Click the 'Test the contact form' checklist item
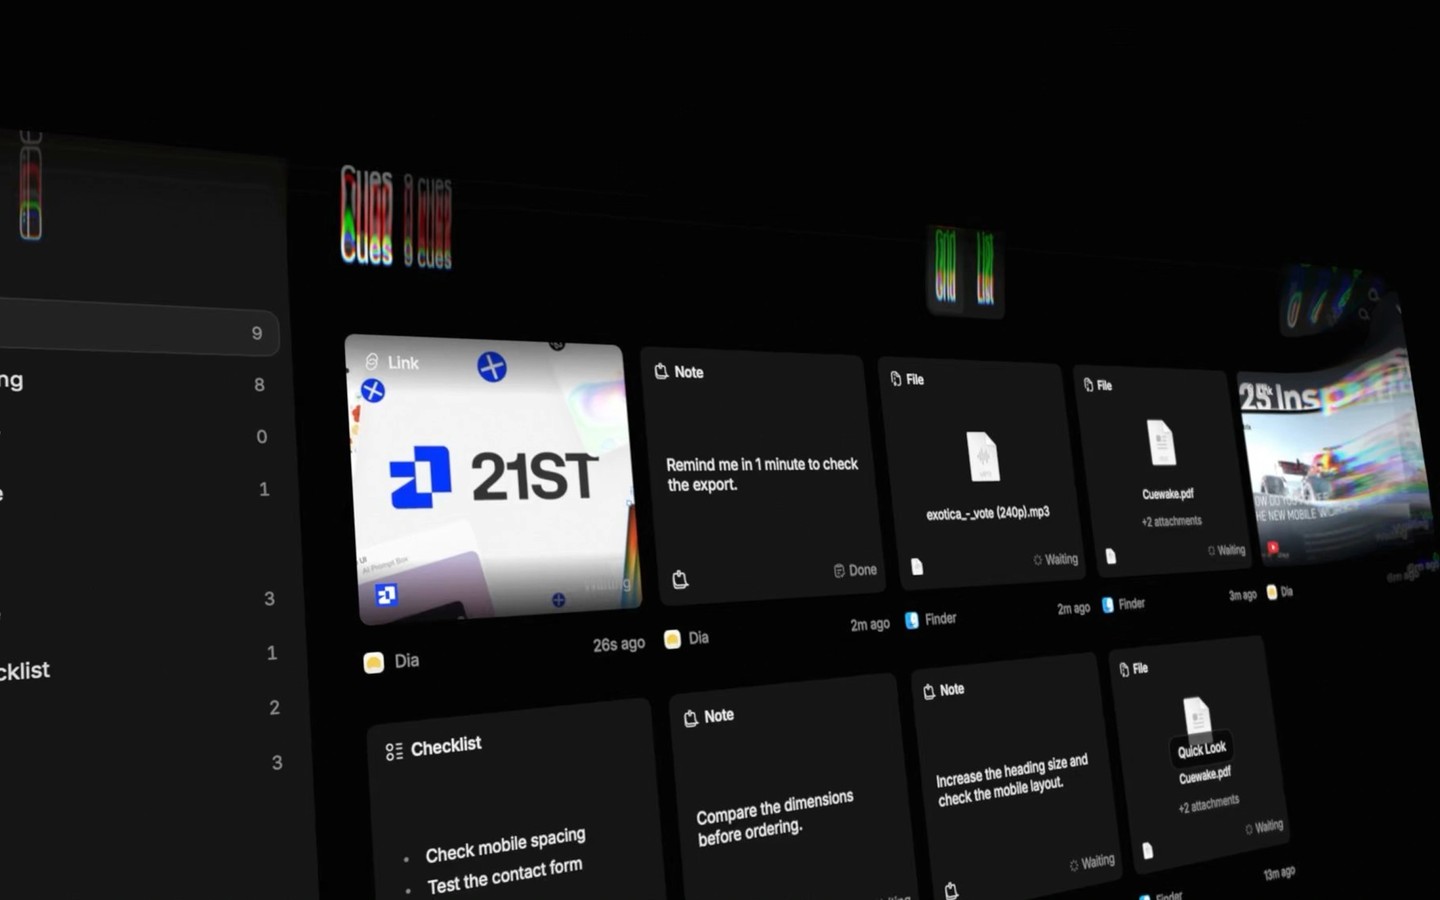 (504, 877)
